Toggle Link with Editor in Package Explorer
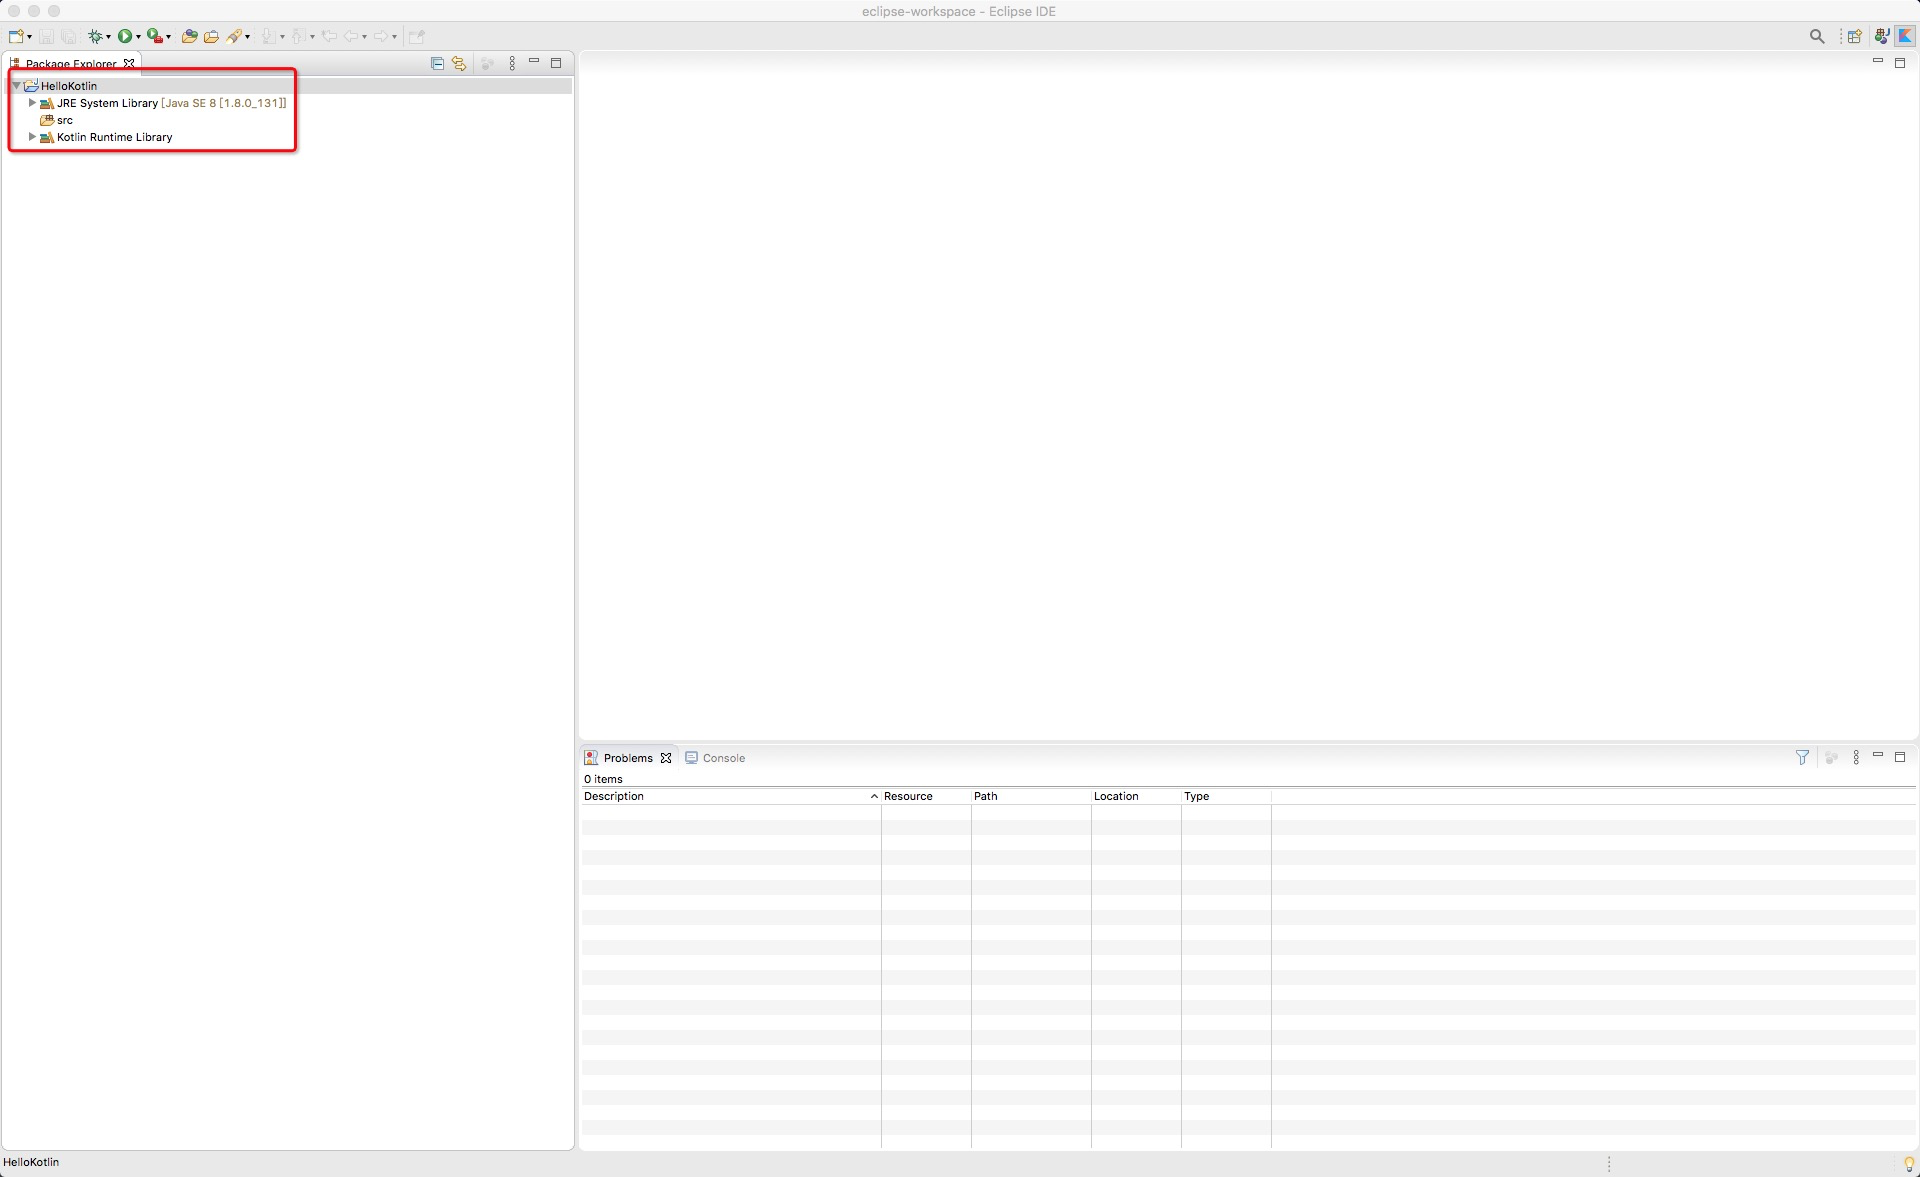Viewport: 1920px width, 1177px height. coord(459,63)
